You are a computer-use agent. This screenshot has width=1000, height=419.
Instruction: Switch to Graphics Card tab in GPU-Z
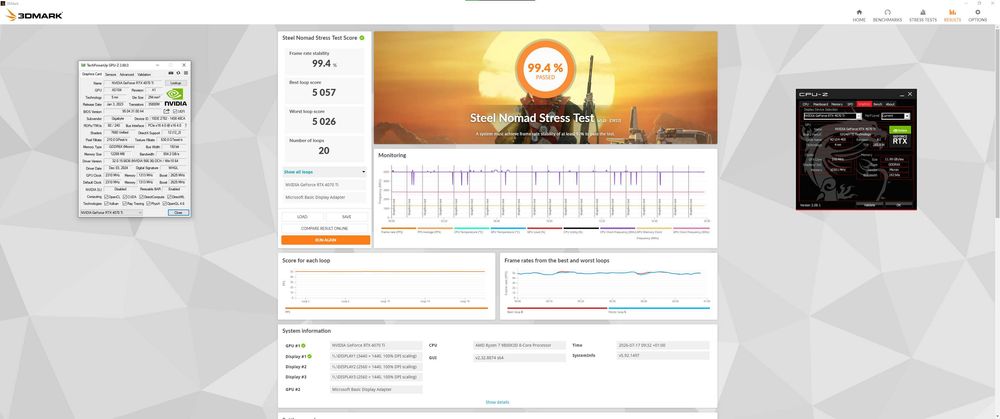click(91, 74)
